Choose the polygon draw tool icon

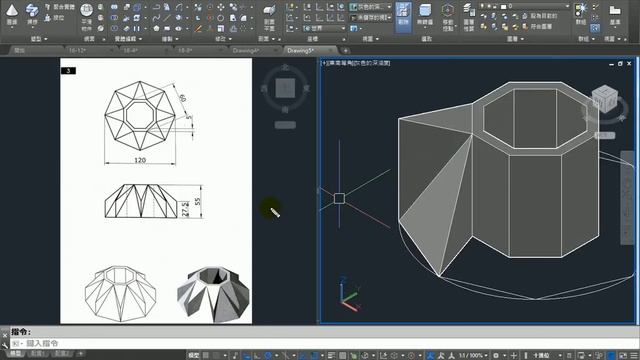click(156, 29)
